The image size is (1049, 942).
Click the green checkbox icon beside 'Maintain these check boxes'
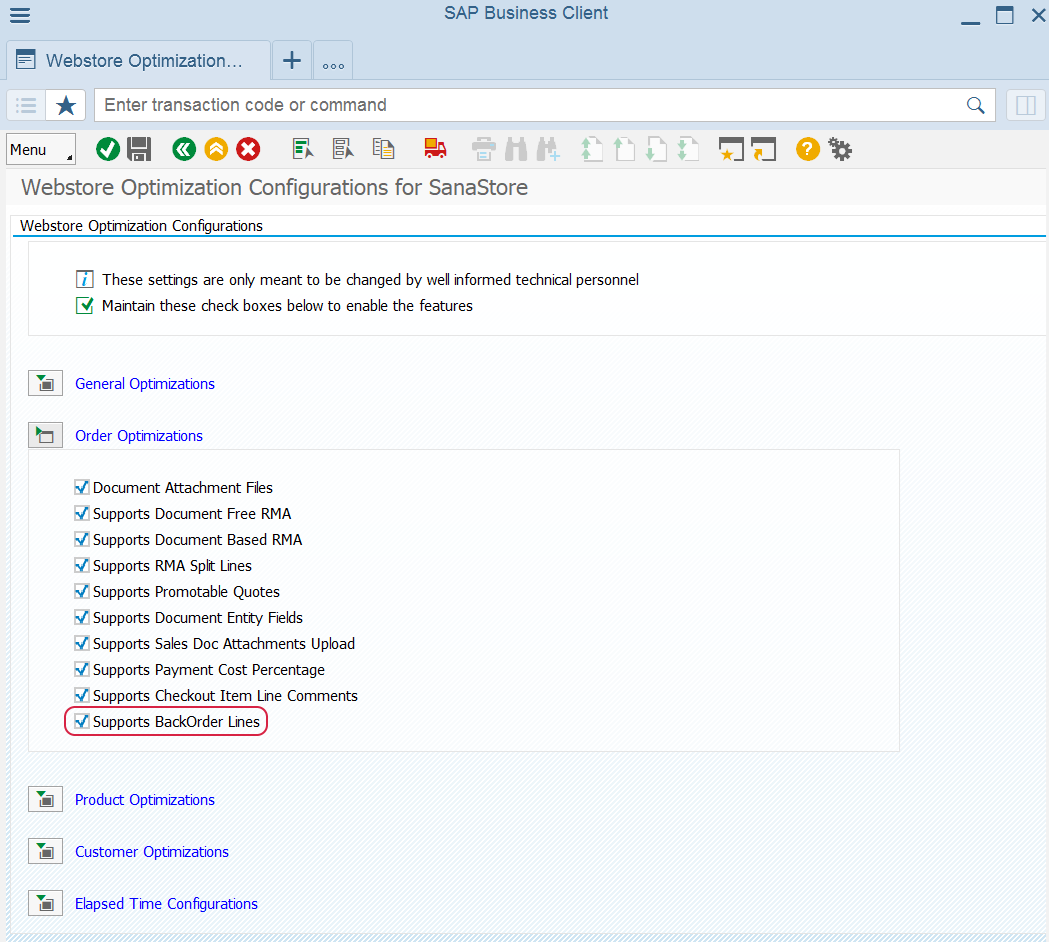point(84,305)
